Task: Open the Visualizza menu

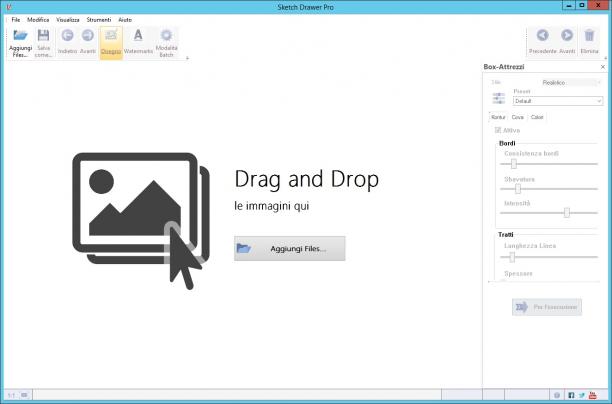Action: [x=68, y=20]
